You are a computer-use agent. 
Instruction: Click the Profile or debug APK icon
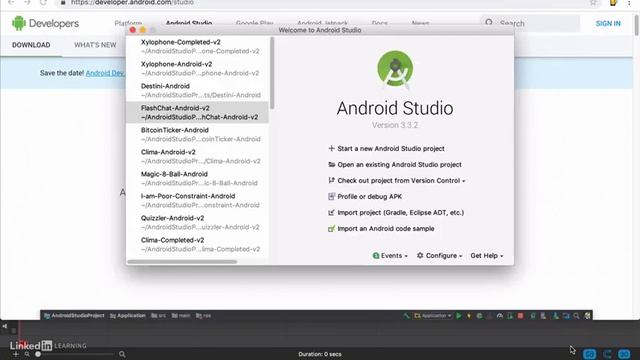pyautogui.click(x=331, y=196)
